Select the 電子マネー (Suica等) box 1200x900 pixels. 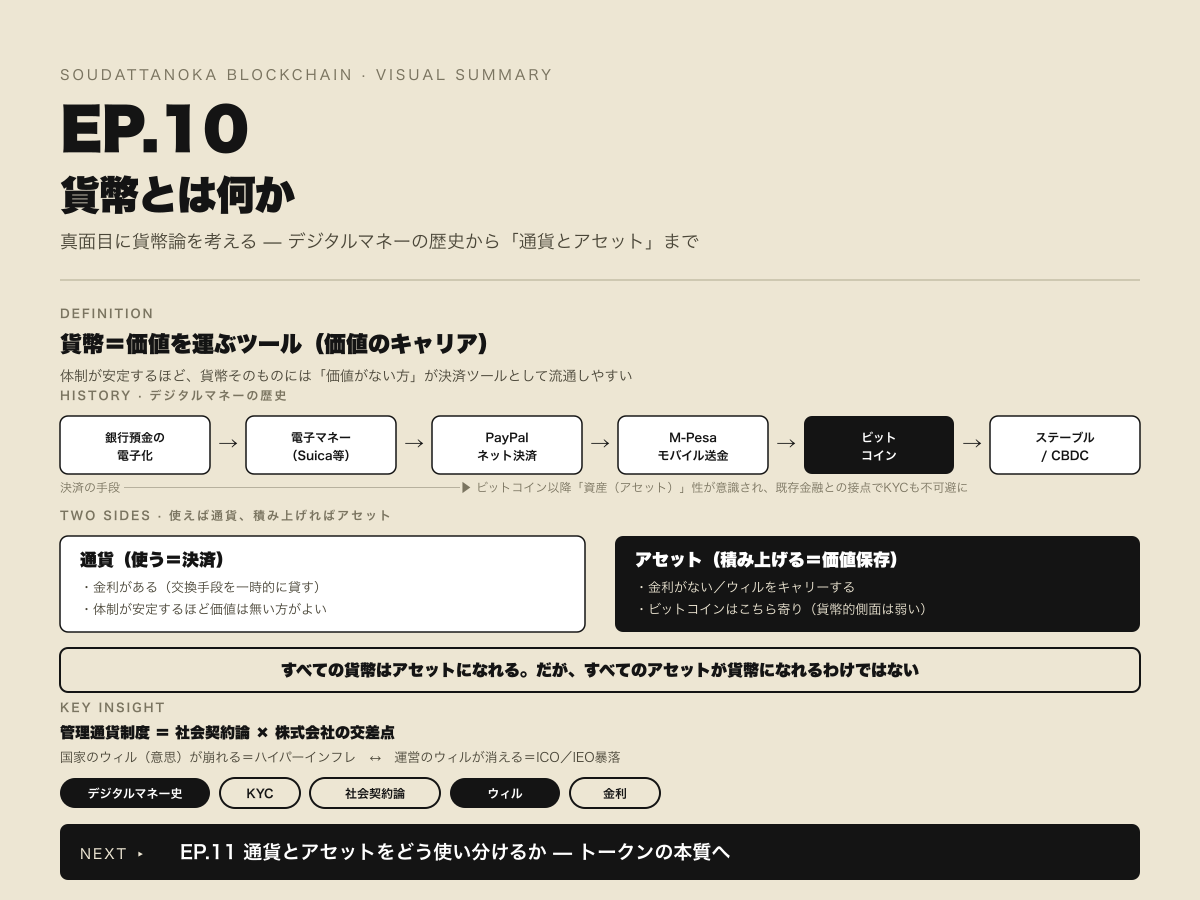coord(321,445)
